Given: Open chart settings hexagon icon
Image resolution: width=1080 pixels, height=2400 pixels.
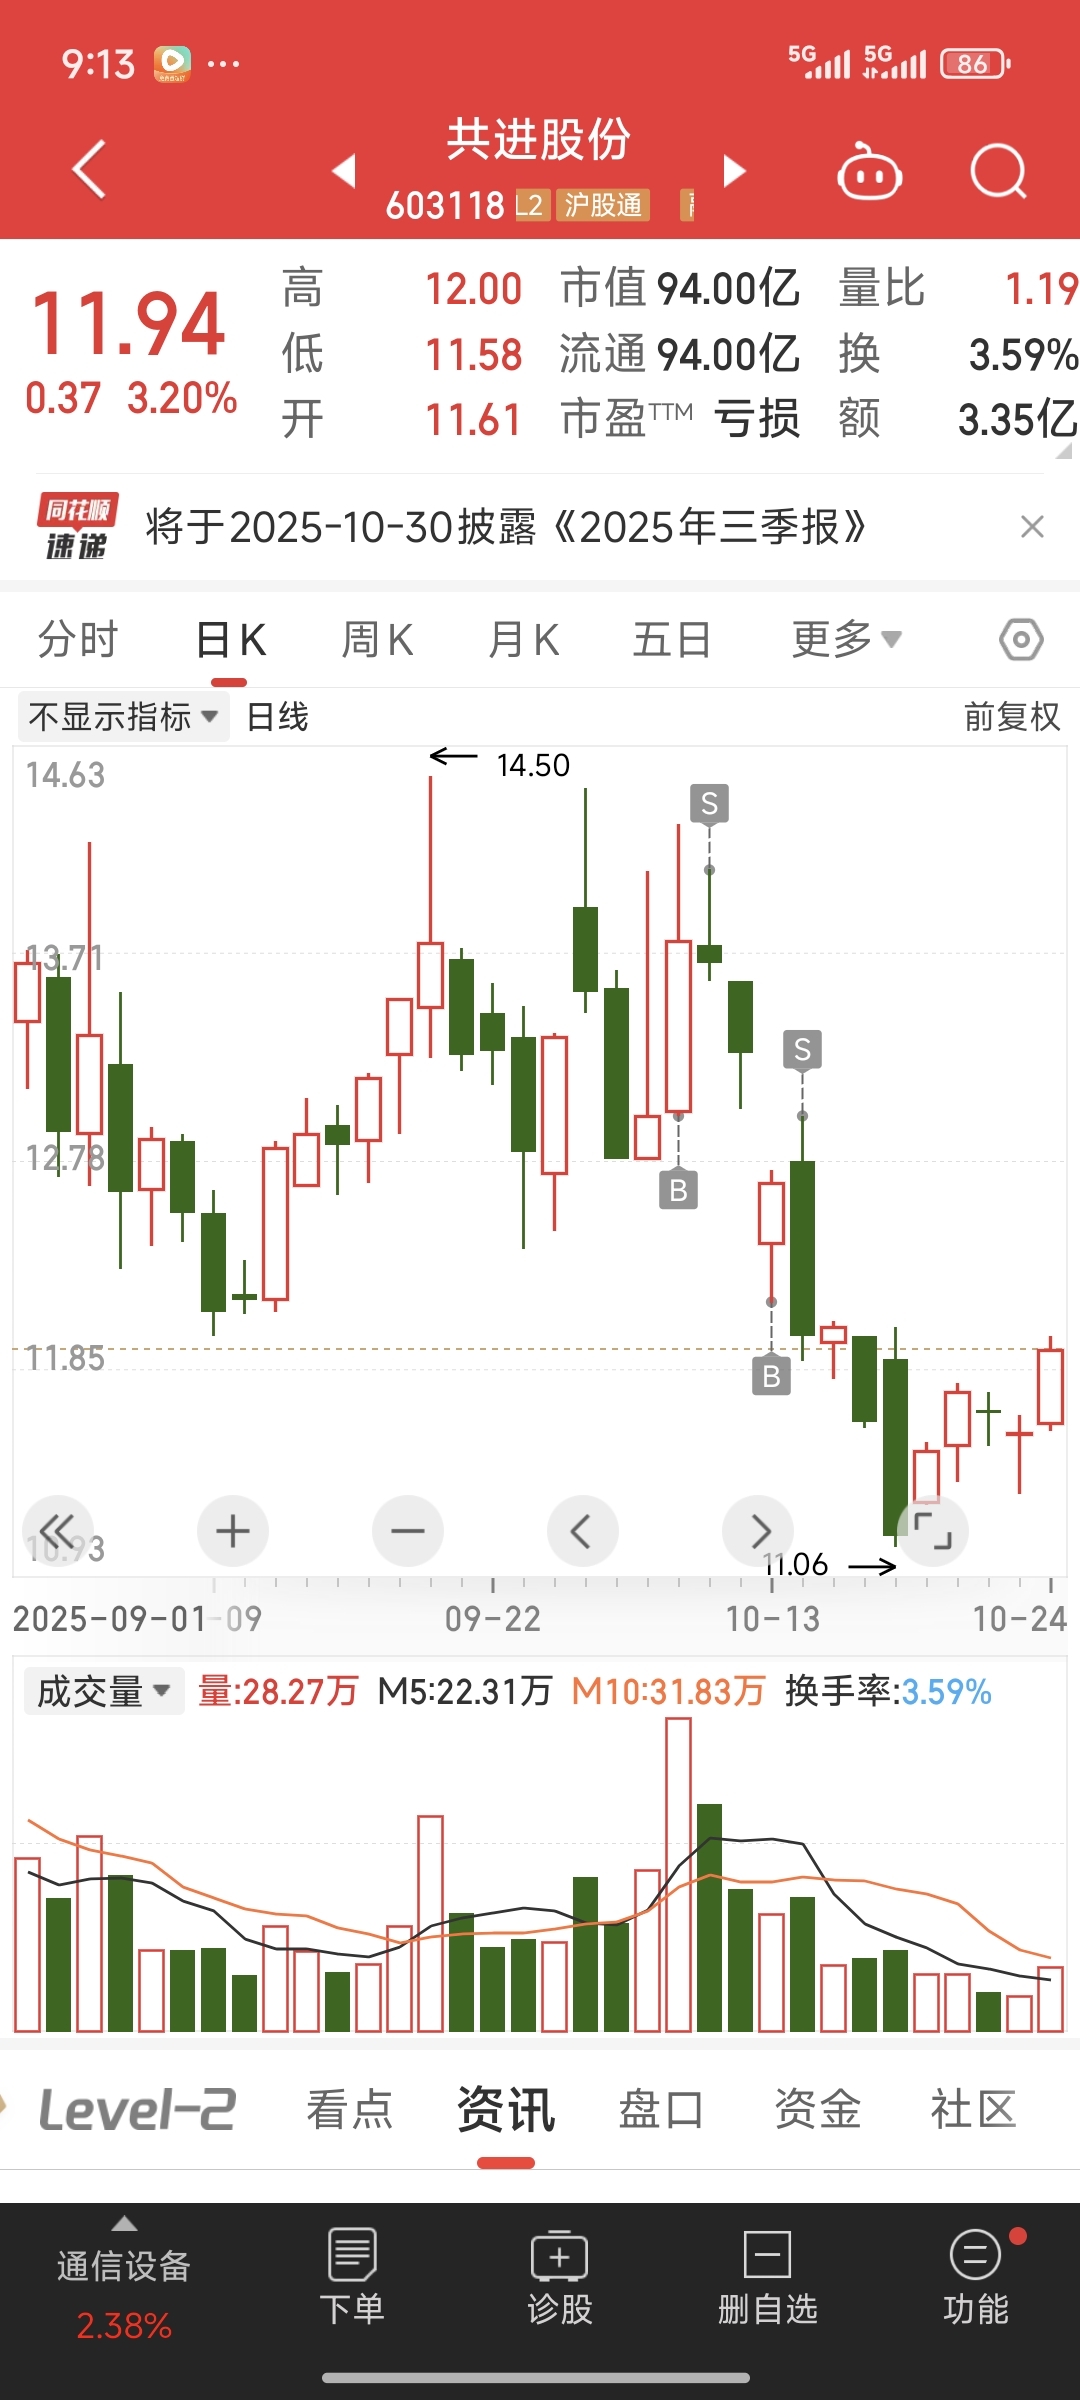Looking at the screenshot, I should pyautogui.click(x=1021, y=639).
